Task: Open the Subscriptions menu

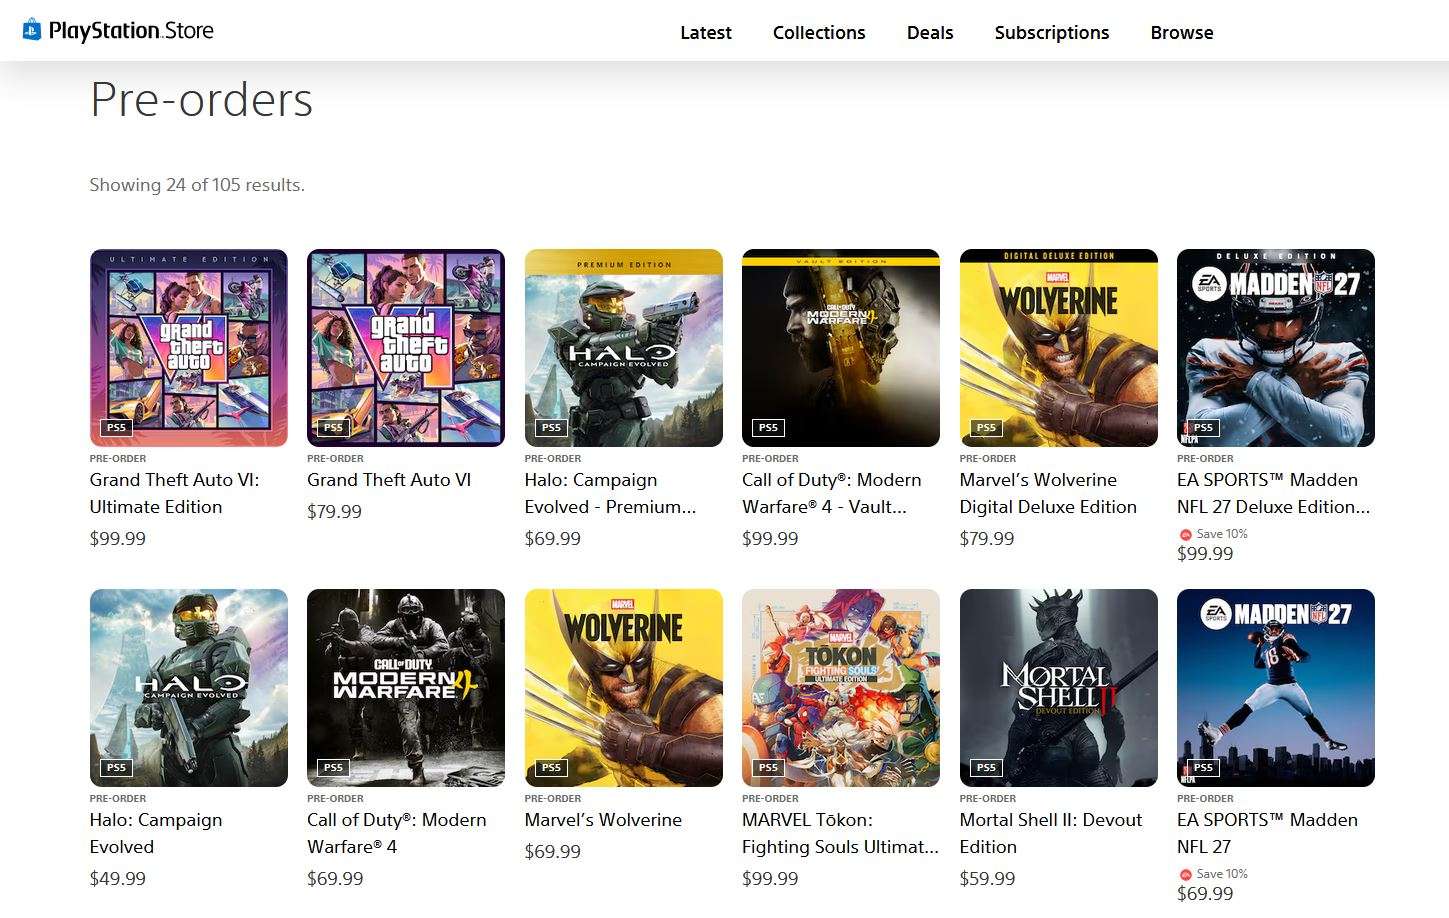Action: tap(1052, 32)
